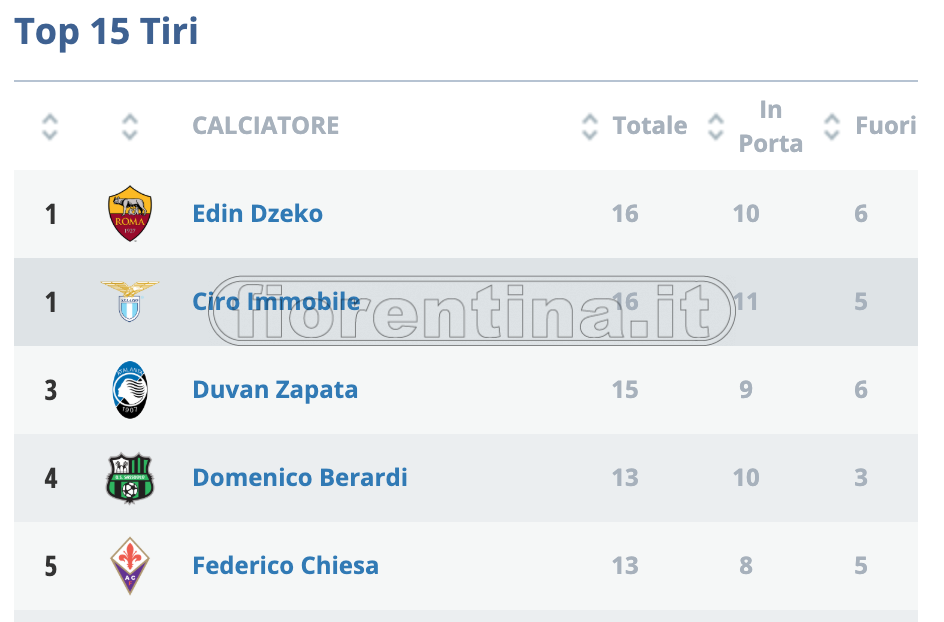Open Edin Dzeko player link
944x622 pixels.
257,213
